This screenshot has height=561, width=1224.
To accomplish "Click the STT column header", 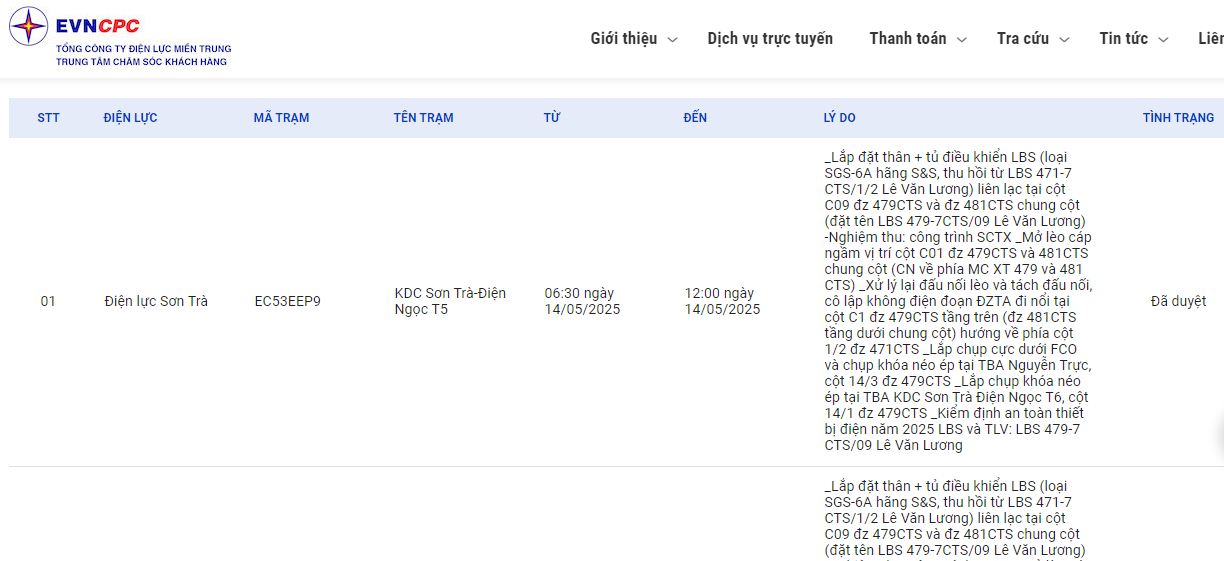I will coord(48,118).
